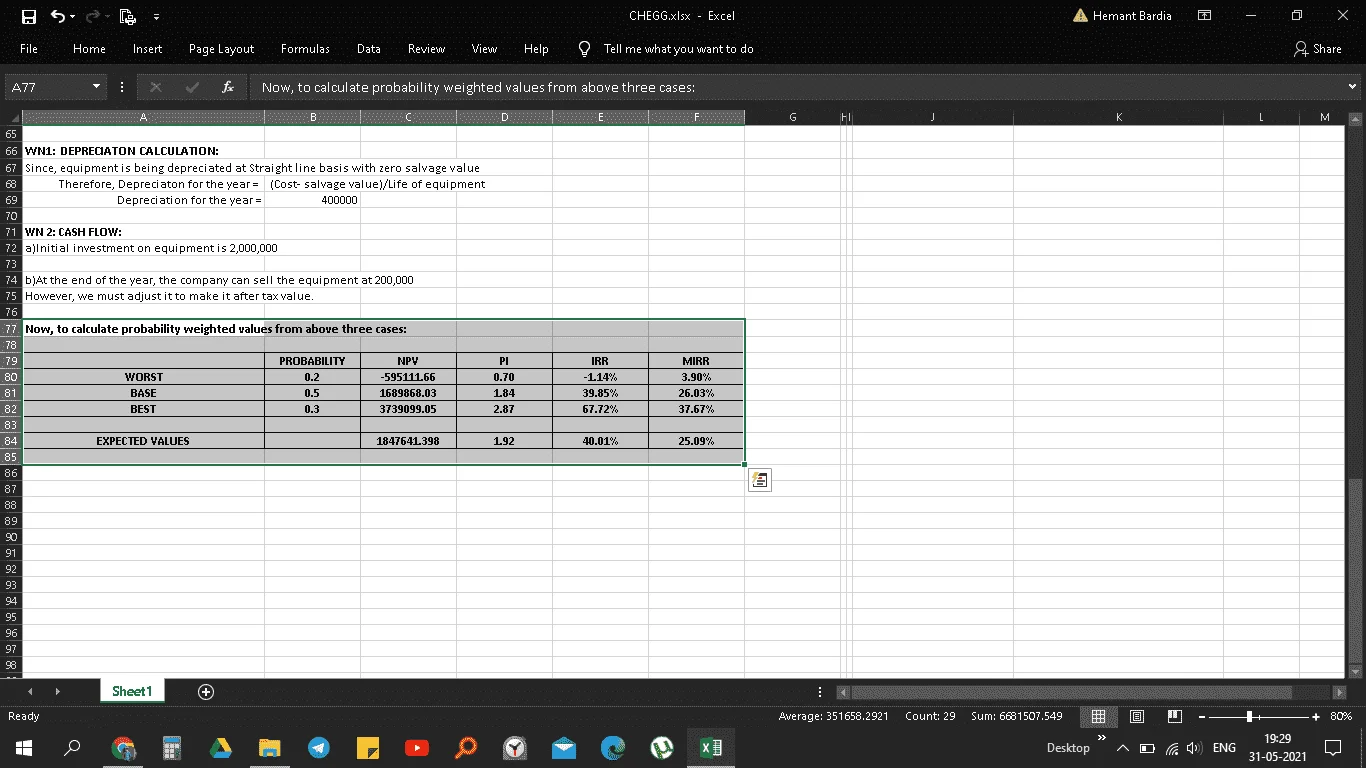Open the Help ribbon tab

(536, 49)
